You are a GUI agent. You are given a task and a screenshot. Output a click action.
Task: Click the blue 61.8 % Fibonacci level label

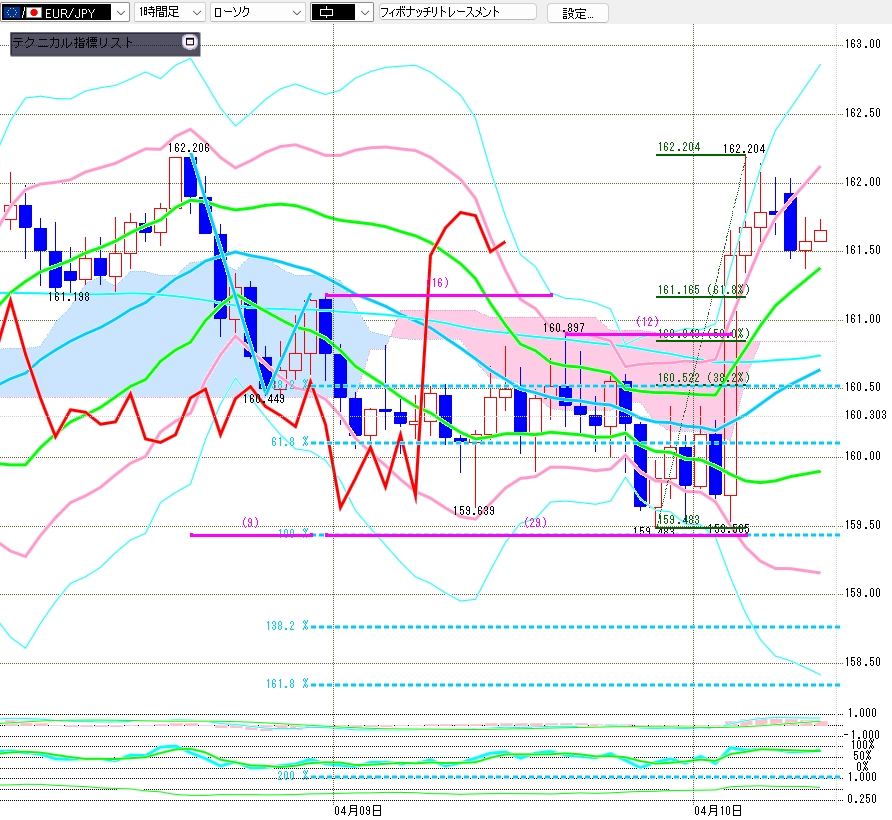(x=290, y=442)
